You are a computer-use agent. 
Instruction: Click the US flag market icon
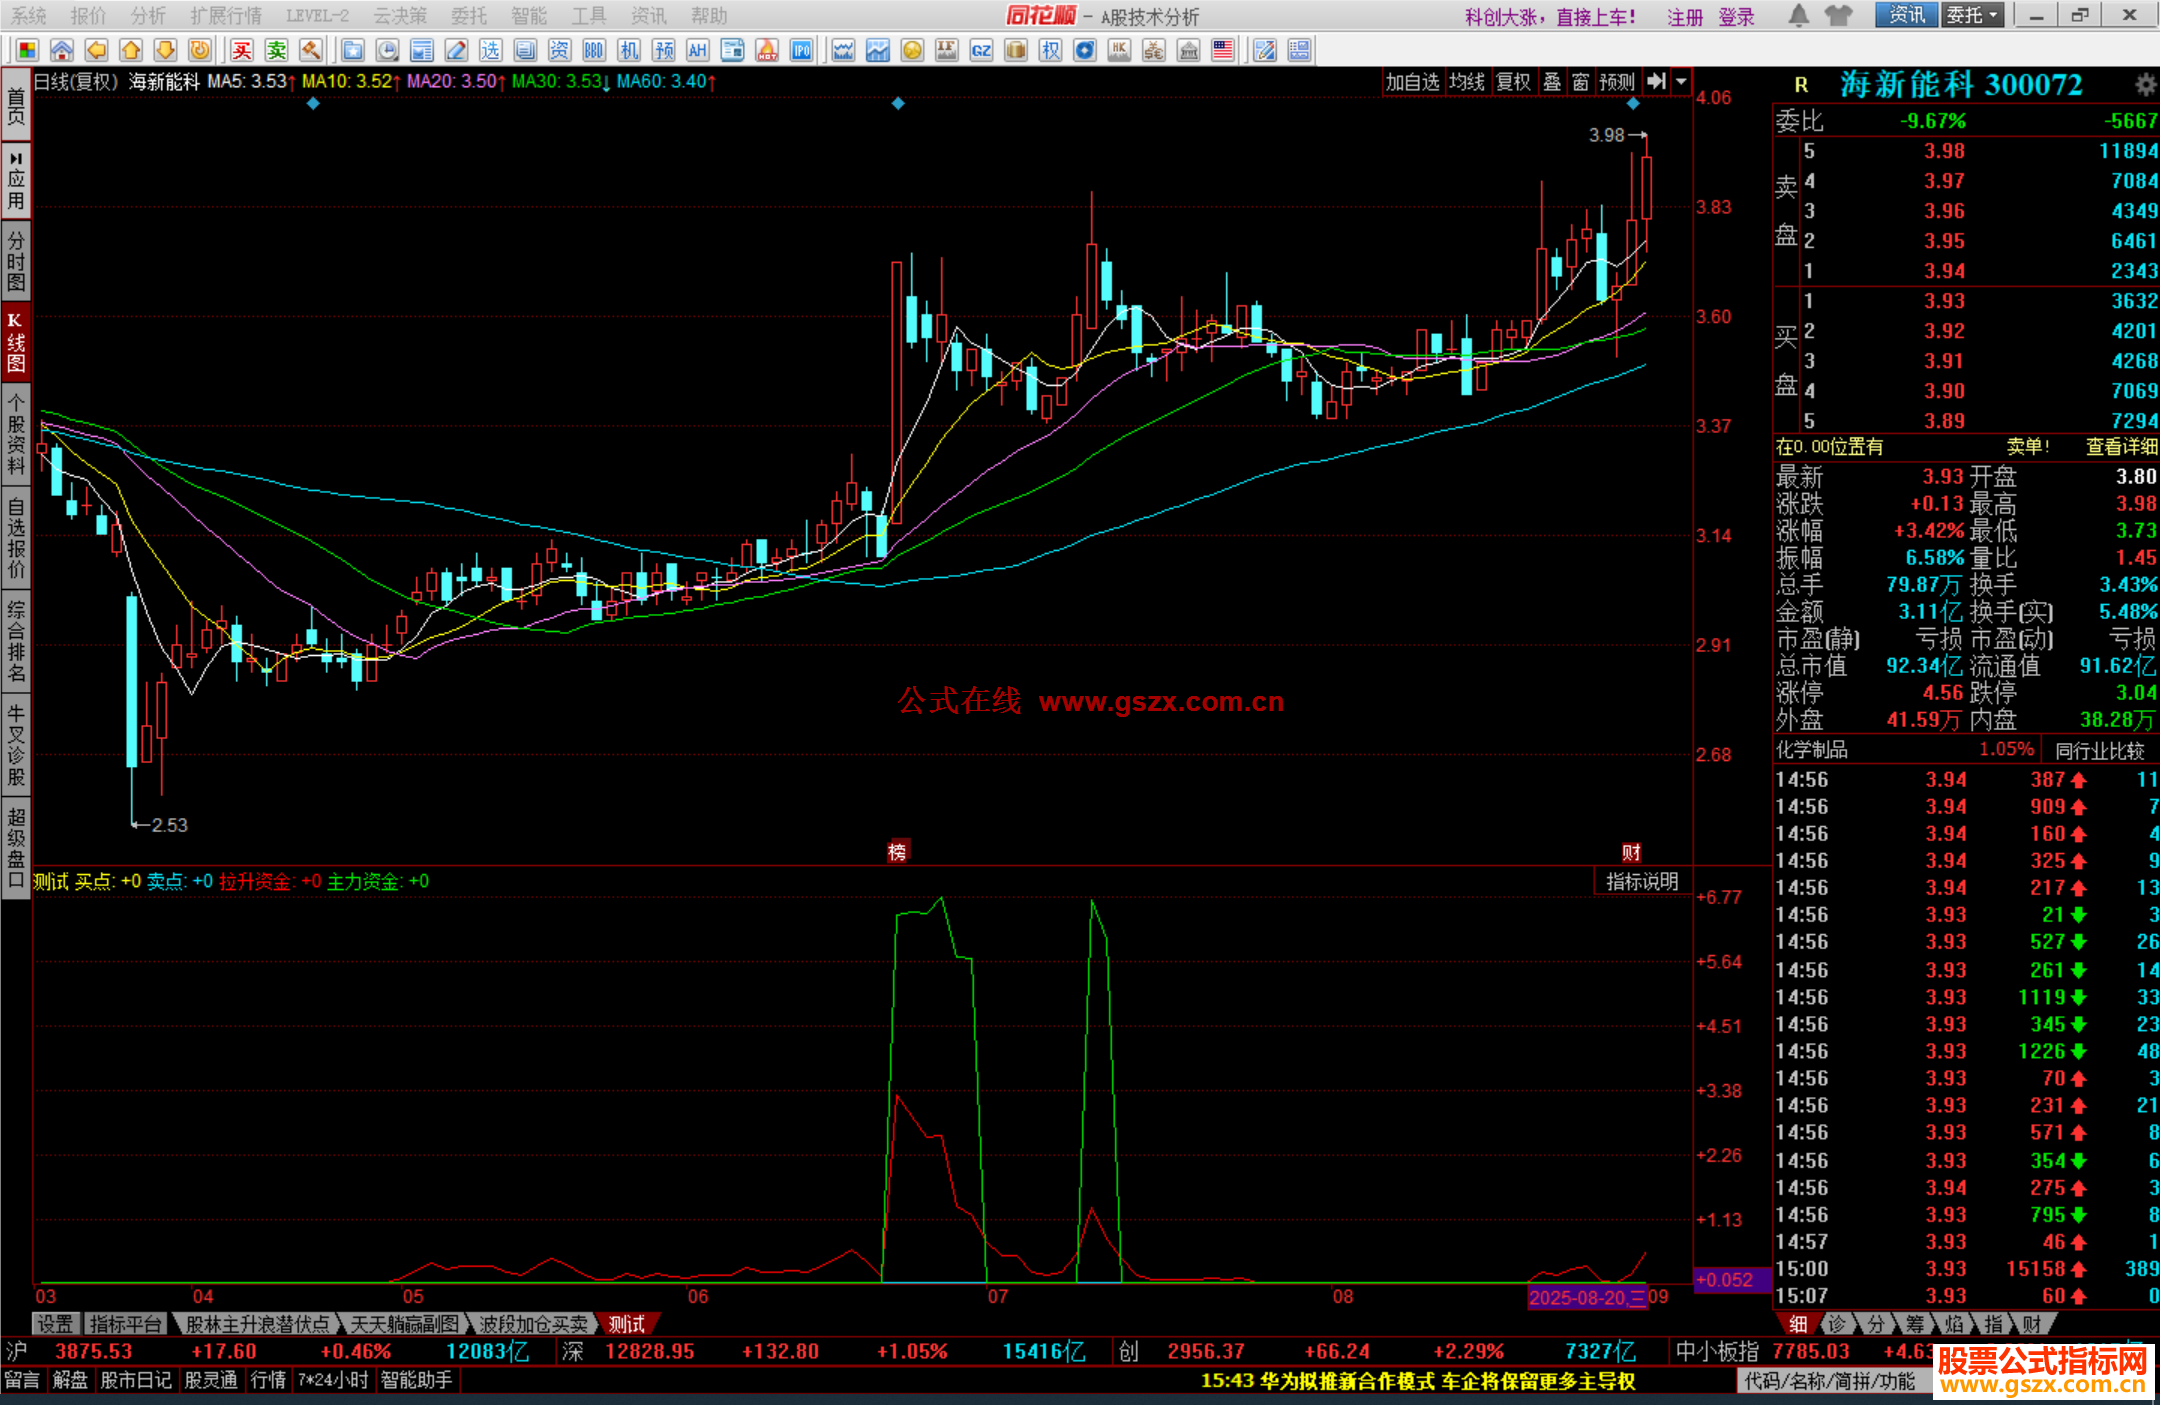point(1222,50)
